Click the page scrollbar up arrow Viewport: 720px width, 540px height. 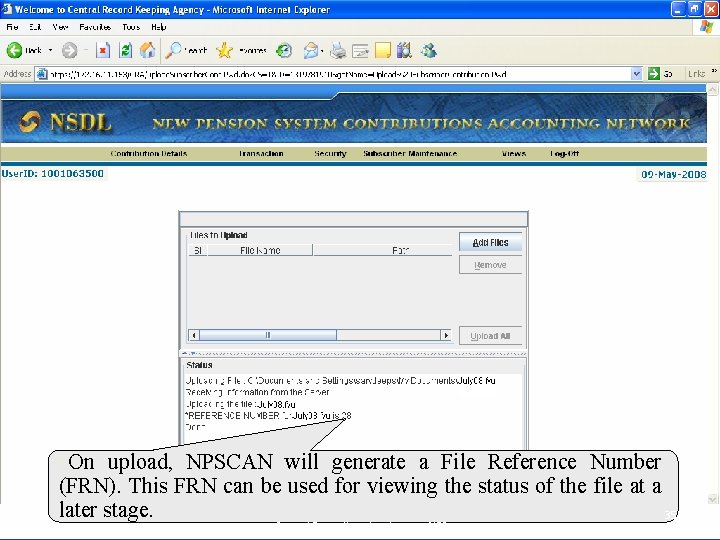pyautogui.click(x=712, y=89)
